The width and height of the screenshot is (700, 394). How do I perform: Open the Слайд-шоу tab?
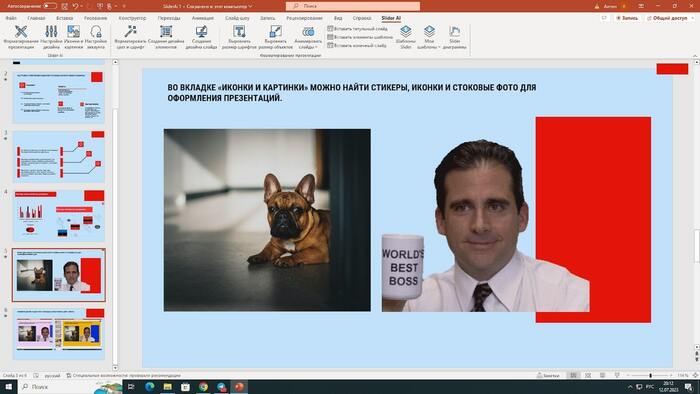coord(237,18)
